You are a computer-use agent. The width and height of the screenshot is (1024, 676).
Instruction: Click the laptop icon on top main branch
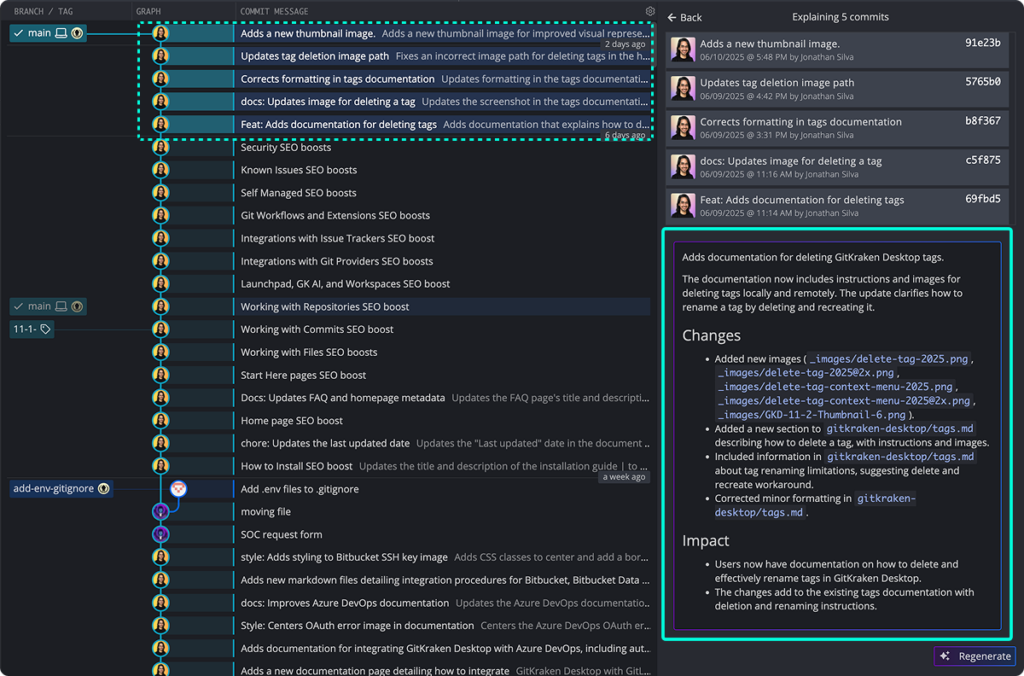tap(61, 33)
